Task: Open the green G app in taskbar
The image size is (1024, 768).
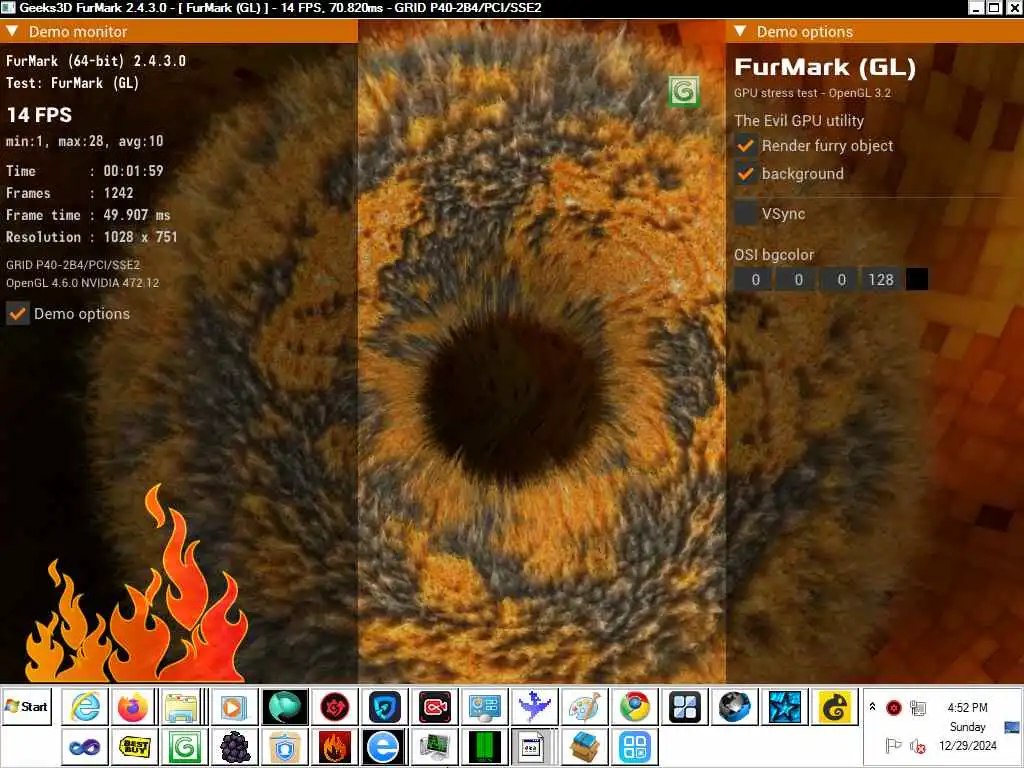Action: (185, 746)
